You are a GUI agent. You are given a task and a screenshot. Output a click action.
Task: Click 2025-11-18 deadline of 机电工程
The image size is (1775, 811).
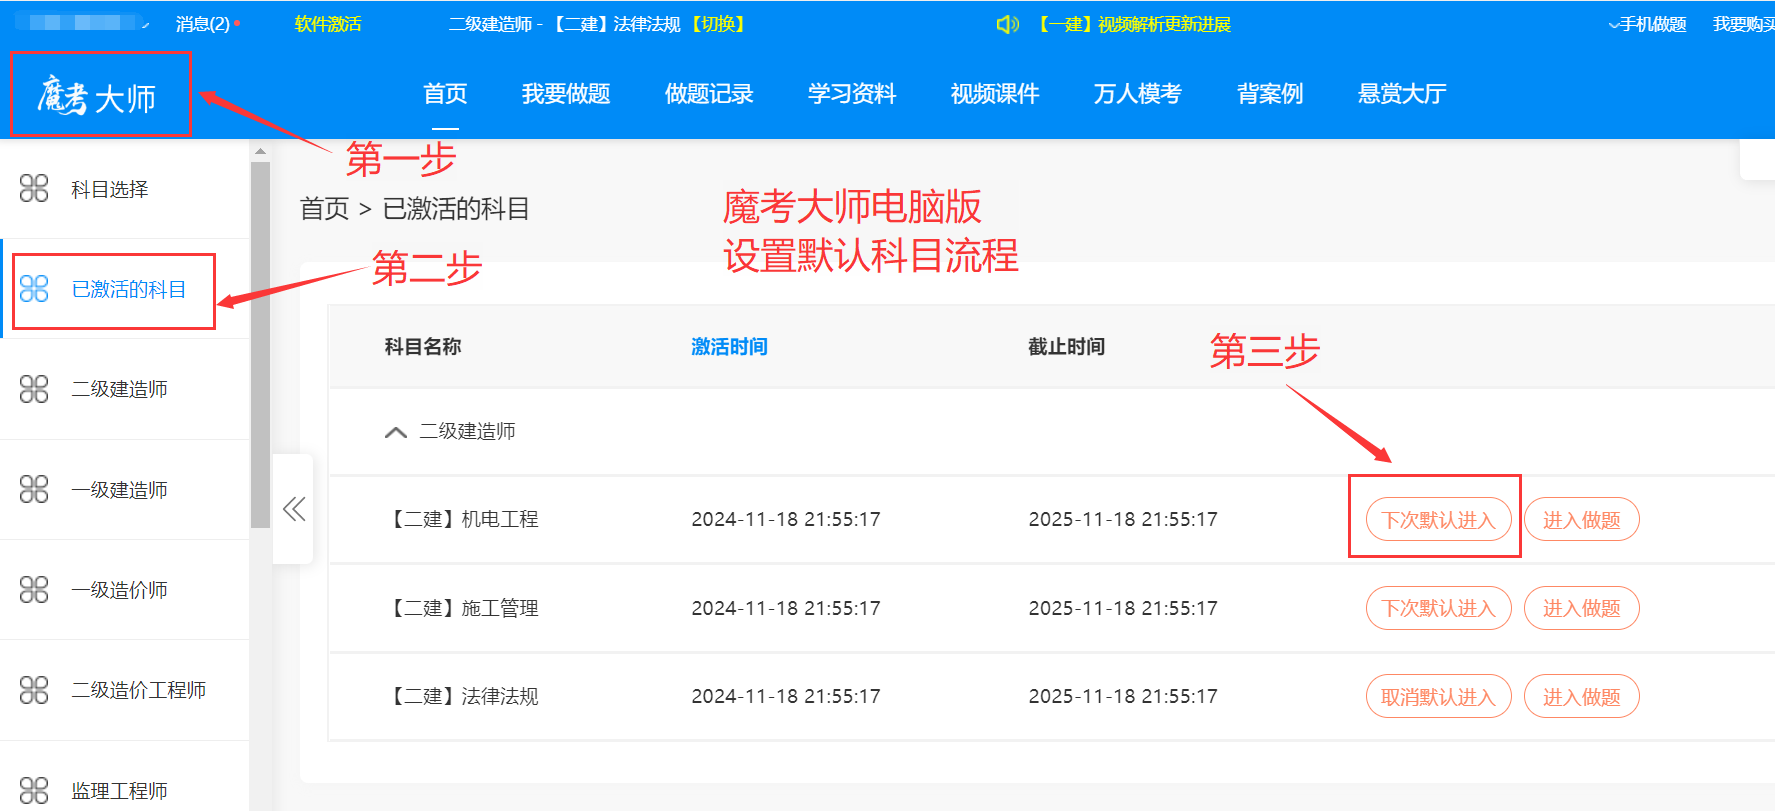[x=1123, y=519]
